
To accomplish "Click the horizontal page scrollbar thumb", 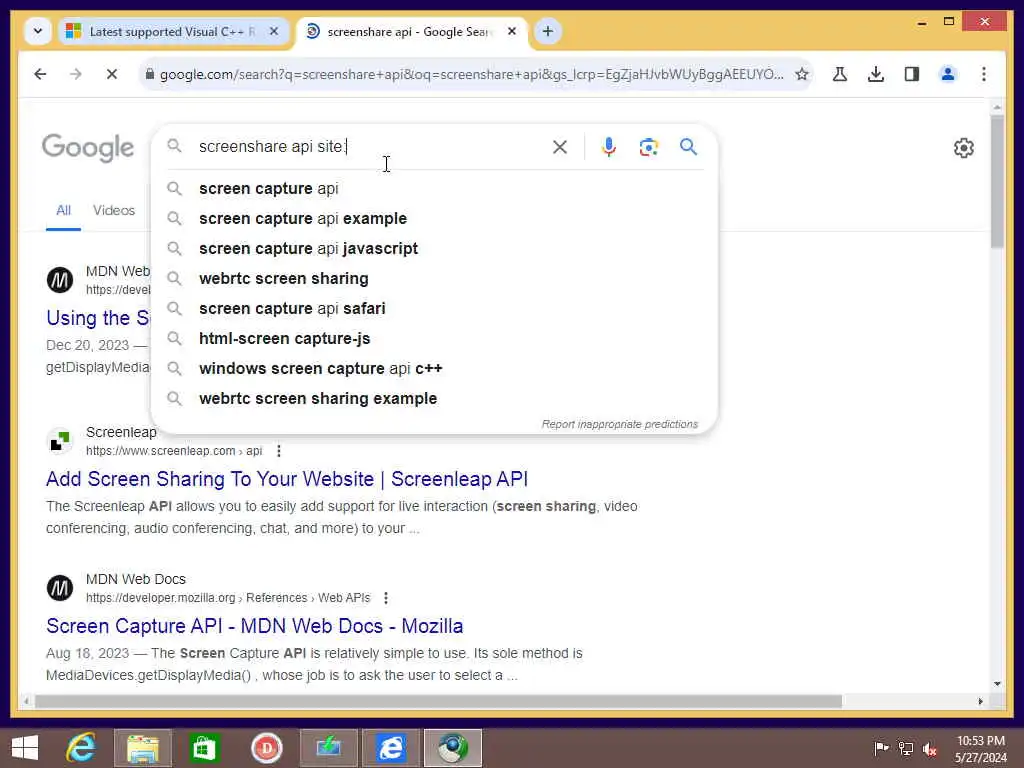I will tap(438, 701).
